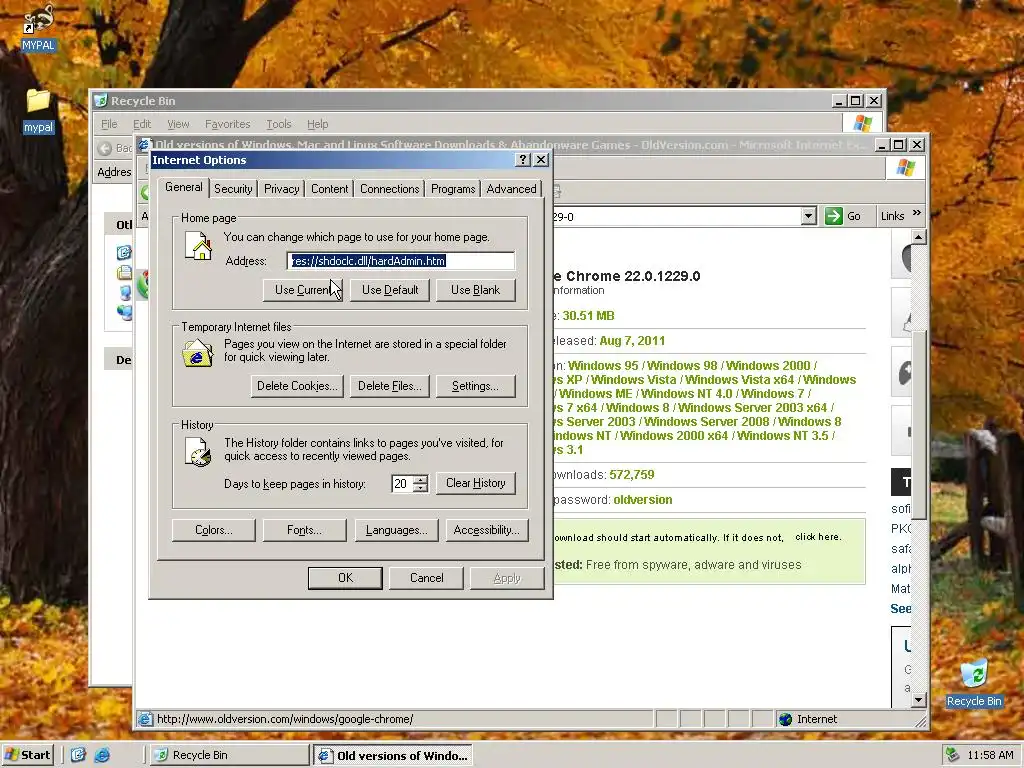
Task: Open Edit menu in Recycle Bin window
Action: (142, 124)
